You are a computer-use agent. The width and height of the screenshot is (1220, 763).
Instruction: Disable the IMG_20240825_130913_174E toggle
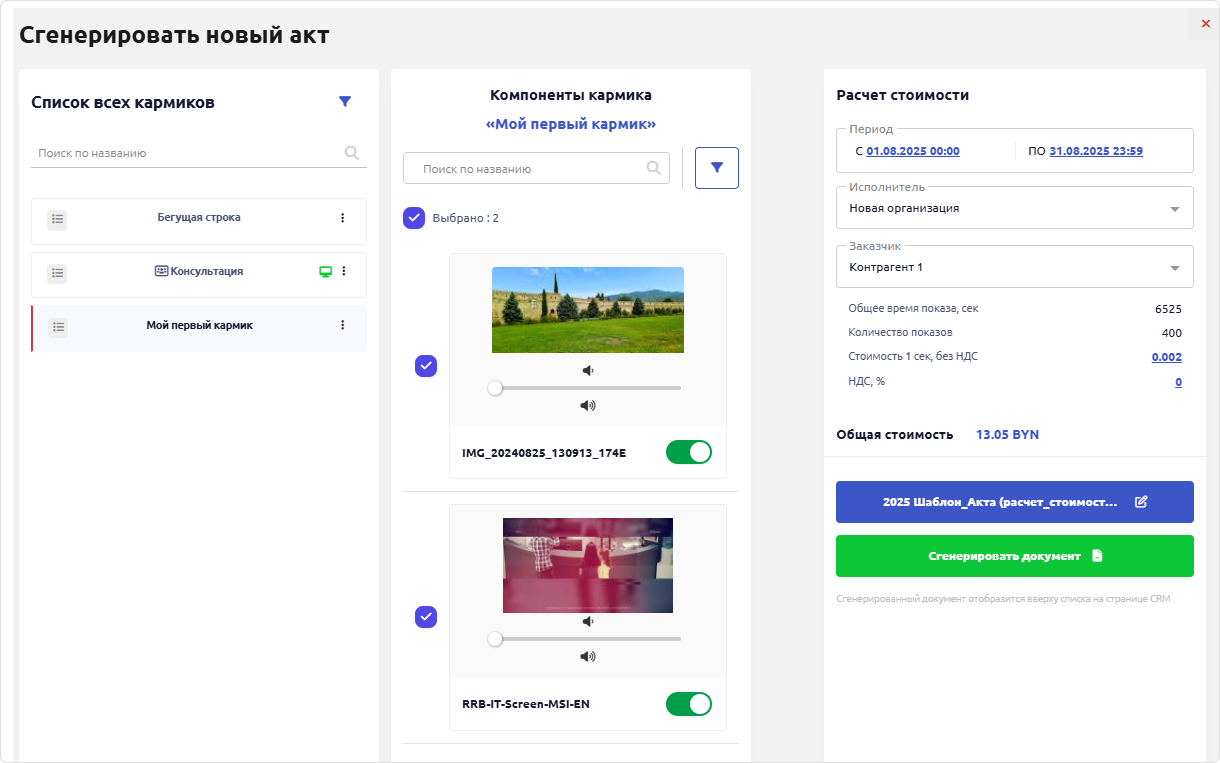688,452
